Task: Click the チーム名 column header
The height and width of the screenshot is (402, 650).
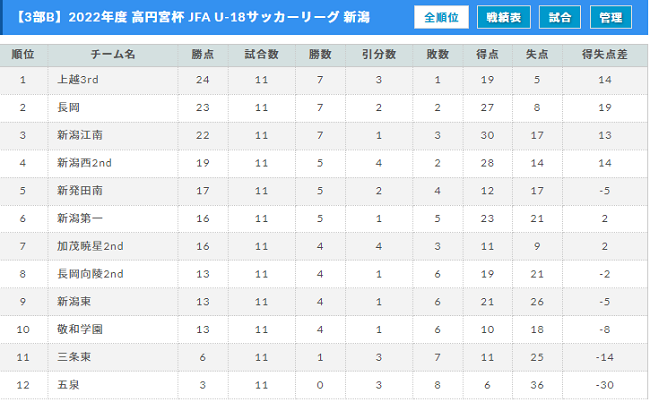Action: (x=113, y=55)
